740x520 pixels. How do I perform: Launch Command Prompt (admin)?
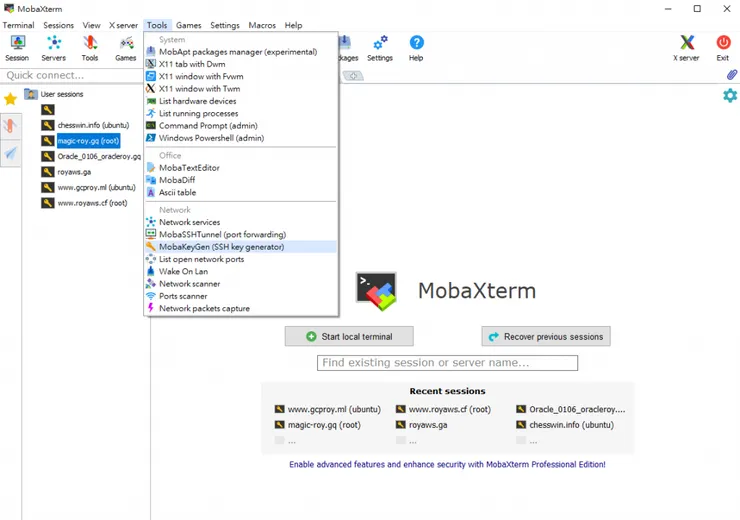(x=241, y=126)
